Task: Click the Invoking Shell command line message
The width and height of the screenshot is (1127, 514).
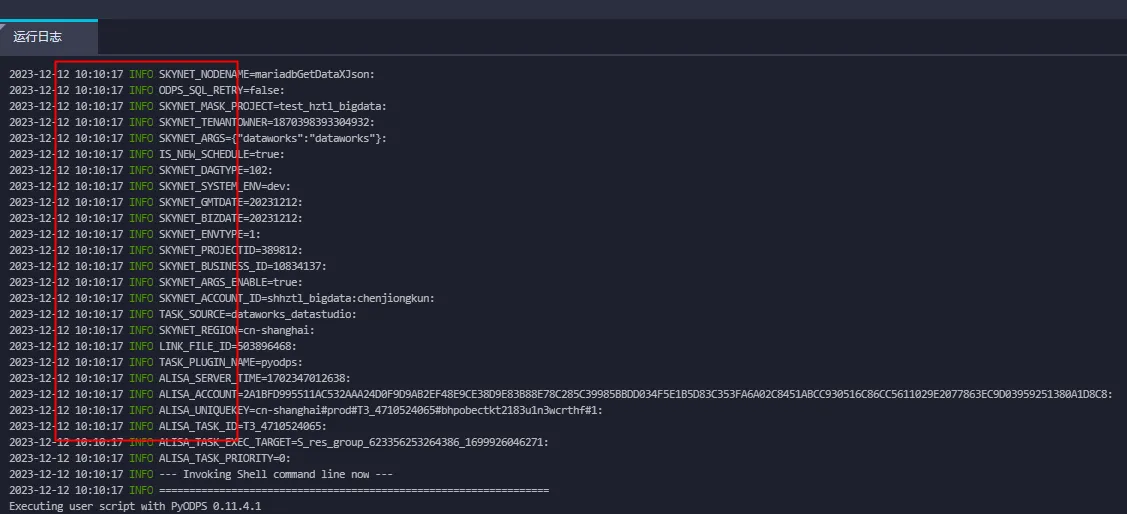Action: pyautogui.click(x=276, y=474)
